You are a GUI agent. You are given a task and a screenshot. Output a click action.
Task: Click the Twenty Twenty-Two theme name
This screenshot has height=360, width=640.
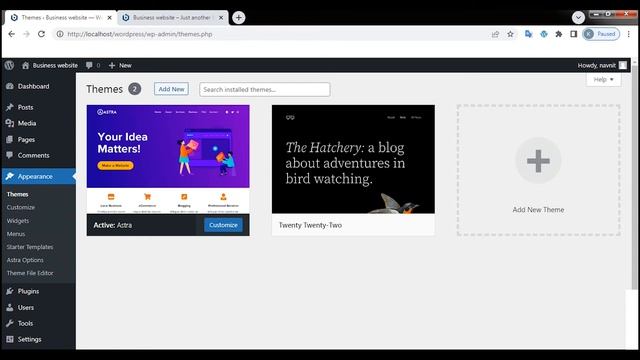310,225
